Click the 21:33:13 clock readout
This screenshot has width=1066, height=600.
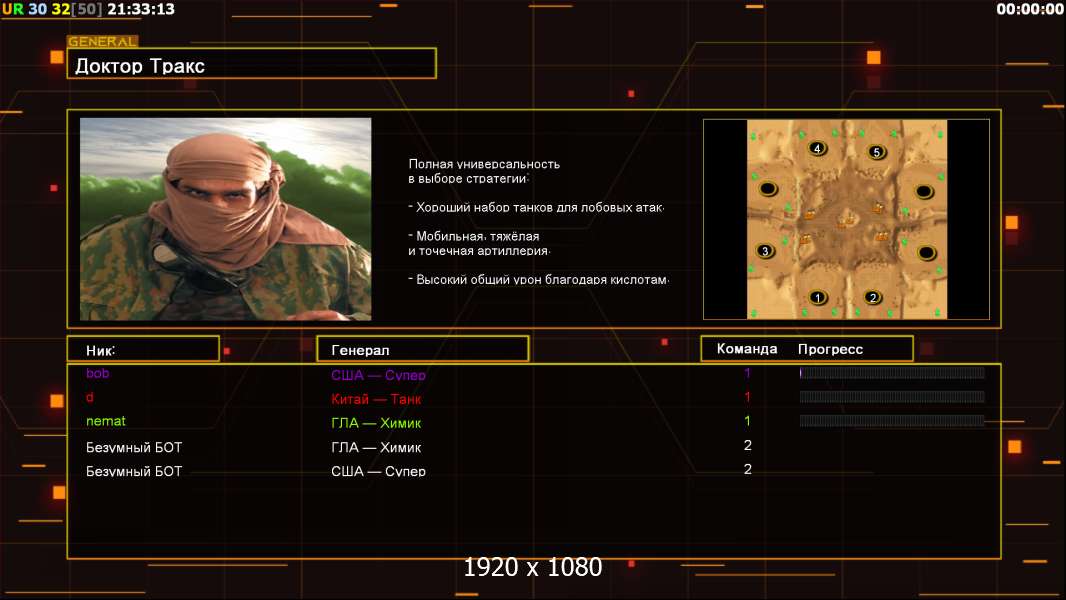point(141,9)
